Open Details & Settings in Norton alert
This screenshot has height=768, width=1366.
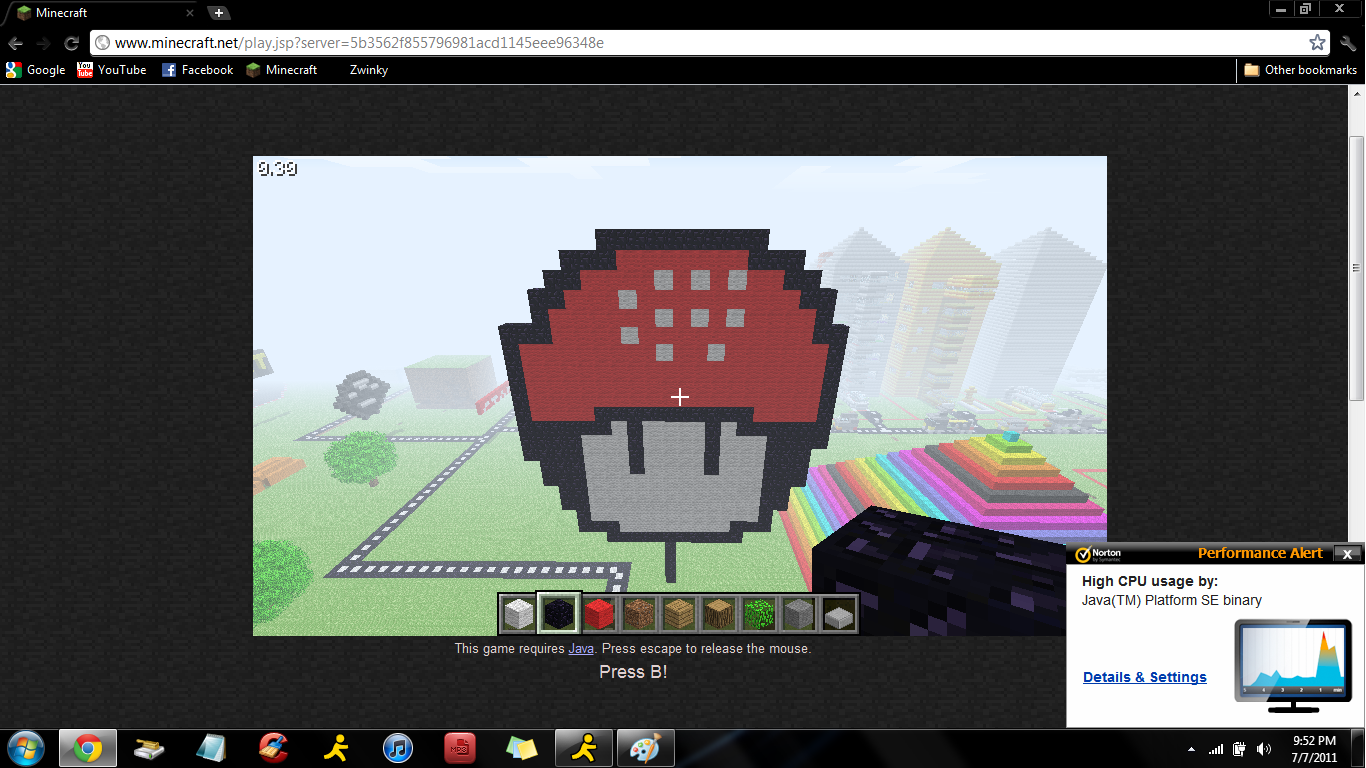point(1145,677)
